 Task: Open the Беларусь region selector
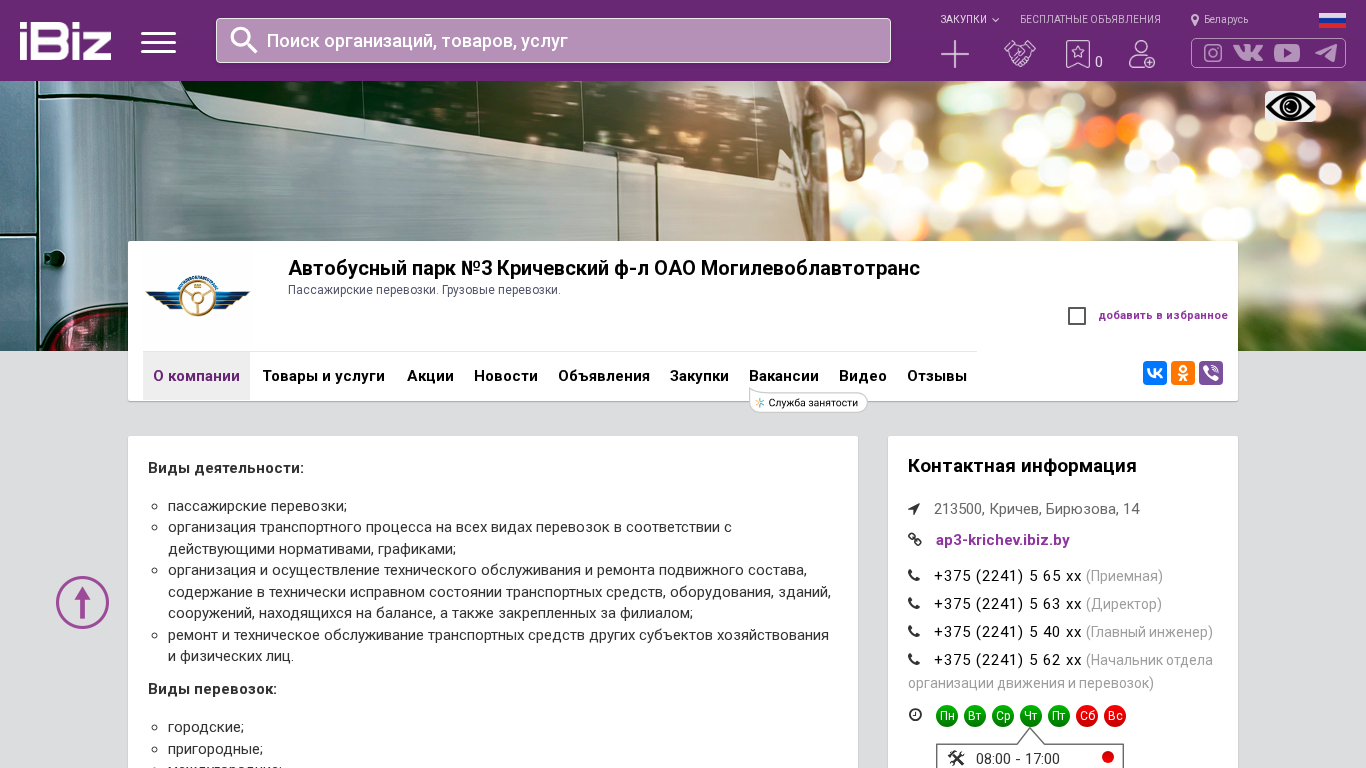click(x=1219, y=20)
